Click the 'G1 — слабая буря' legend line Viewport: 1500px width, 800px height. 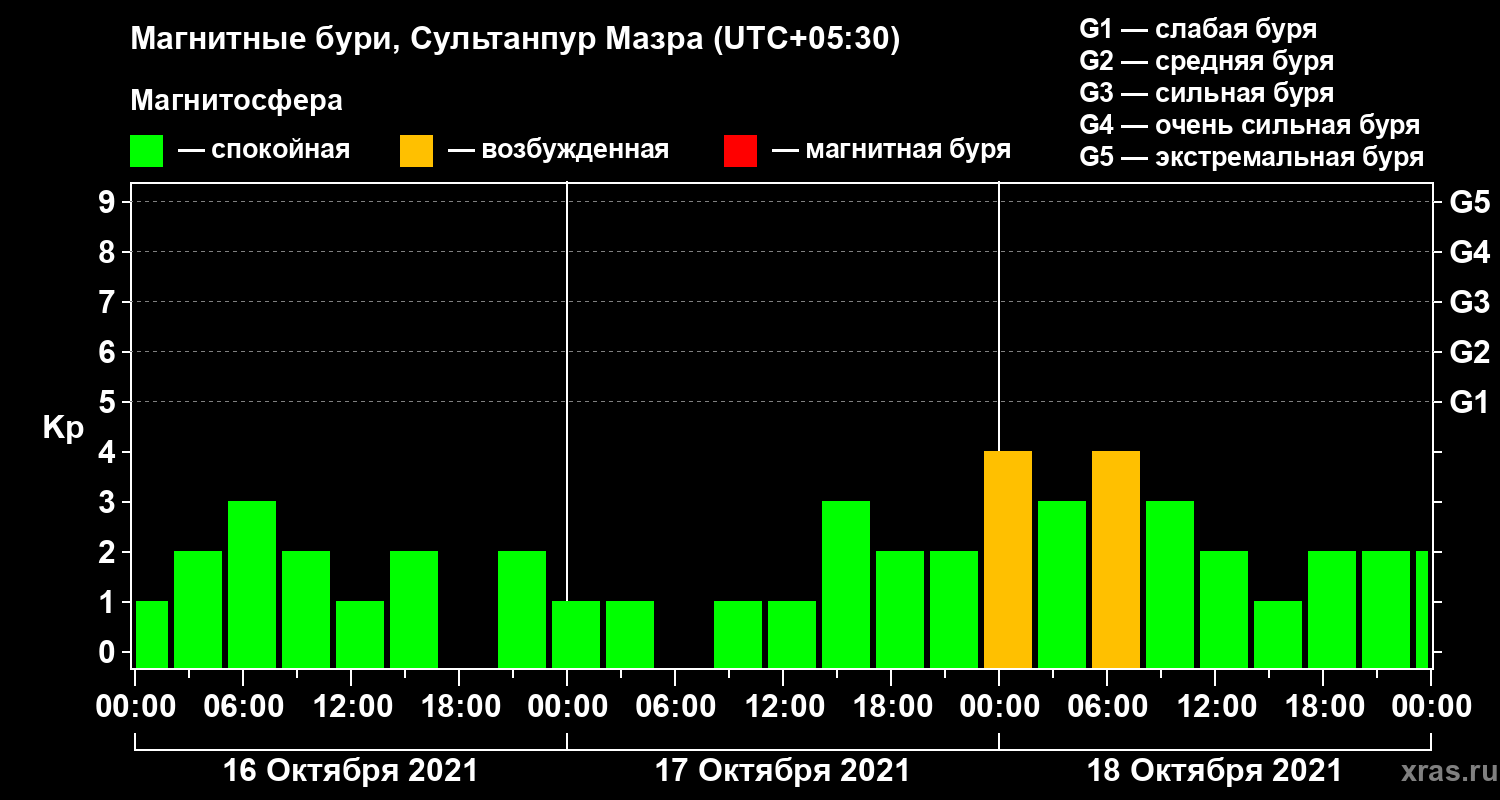[1198, 29]
